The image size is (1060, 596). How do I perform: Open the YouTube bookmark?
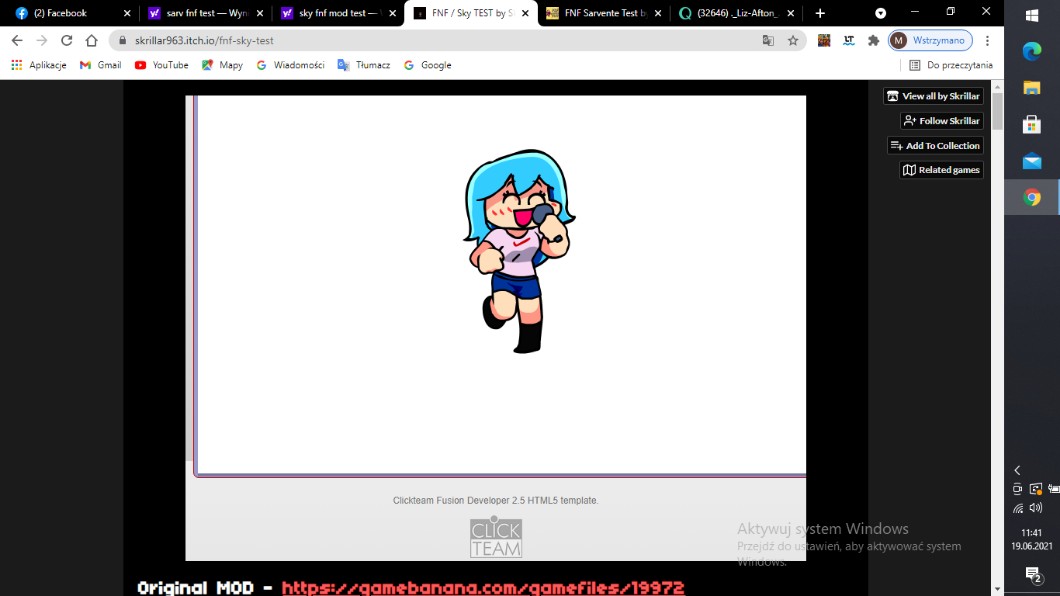[x=161, y=65]
